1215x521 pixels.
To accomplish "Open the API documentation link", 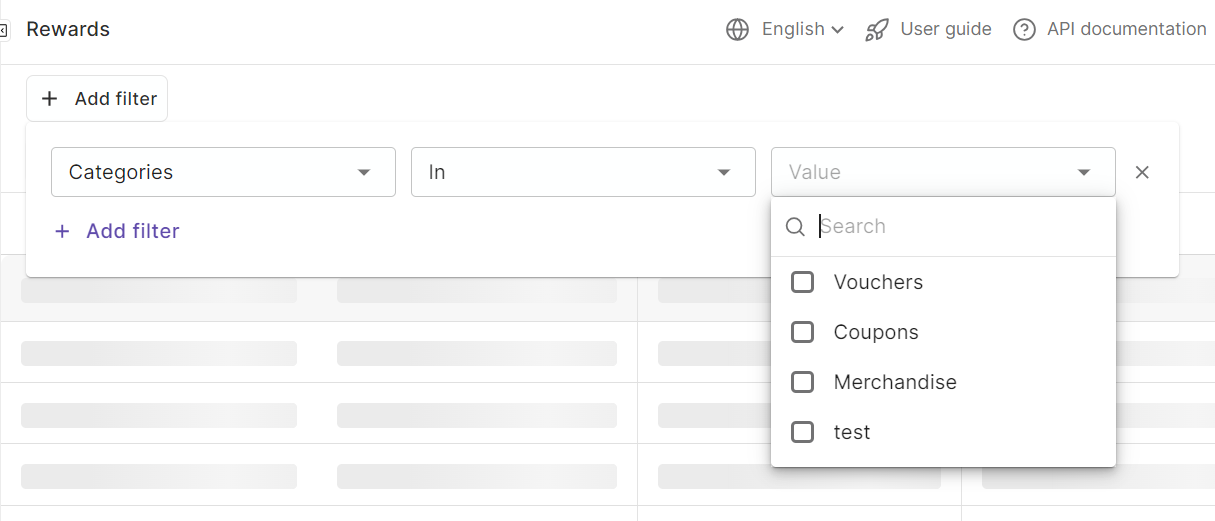I will (x=1126, y=30).
